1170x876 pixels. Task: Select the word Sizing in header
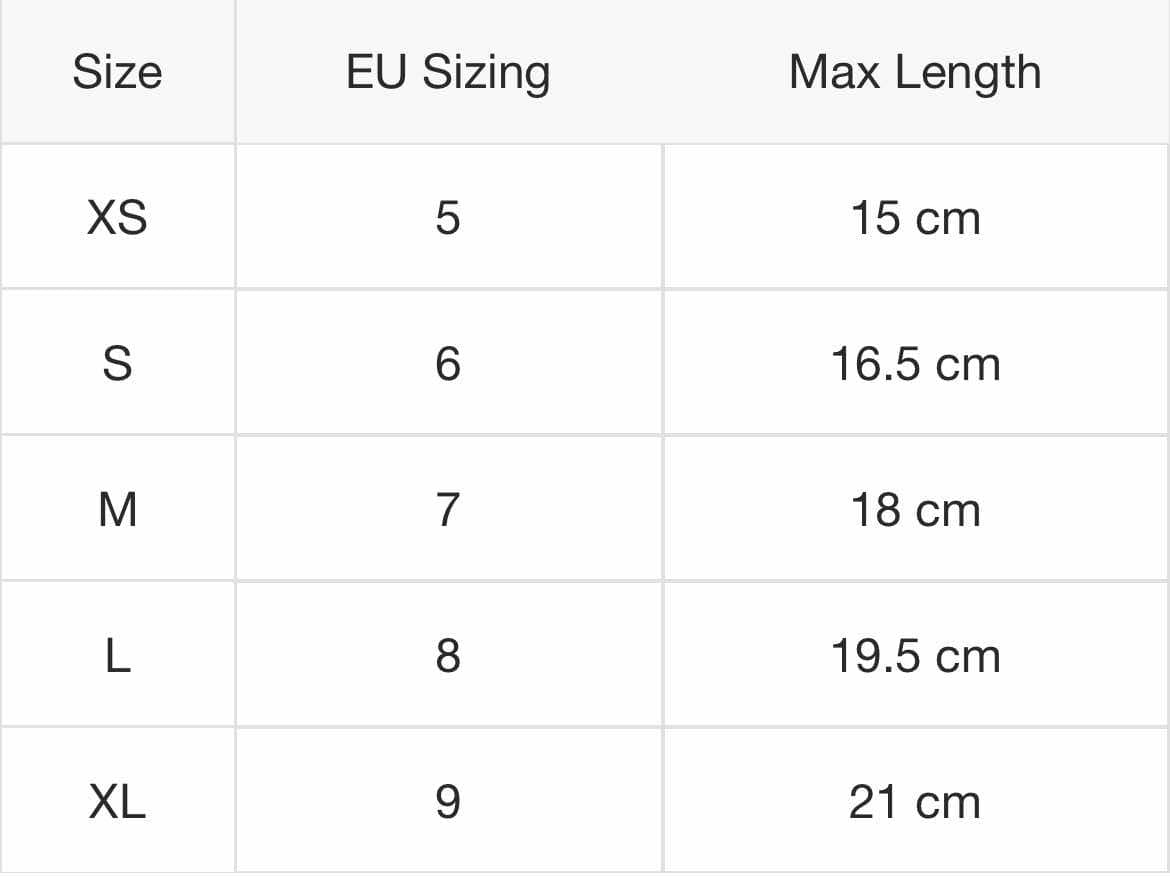486,74
